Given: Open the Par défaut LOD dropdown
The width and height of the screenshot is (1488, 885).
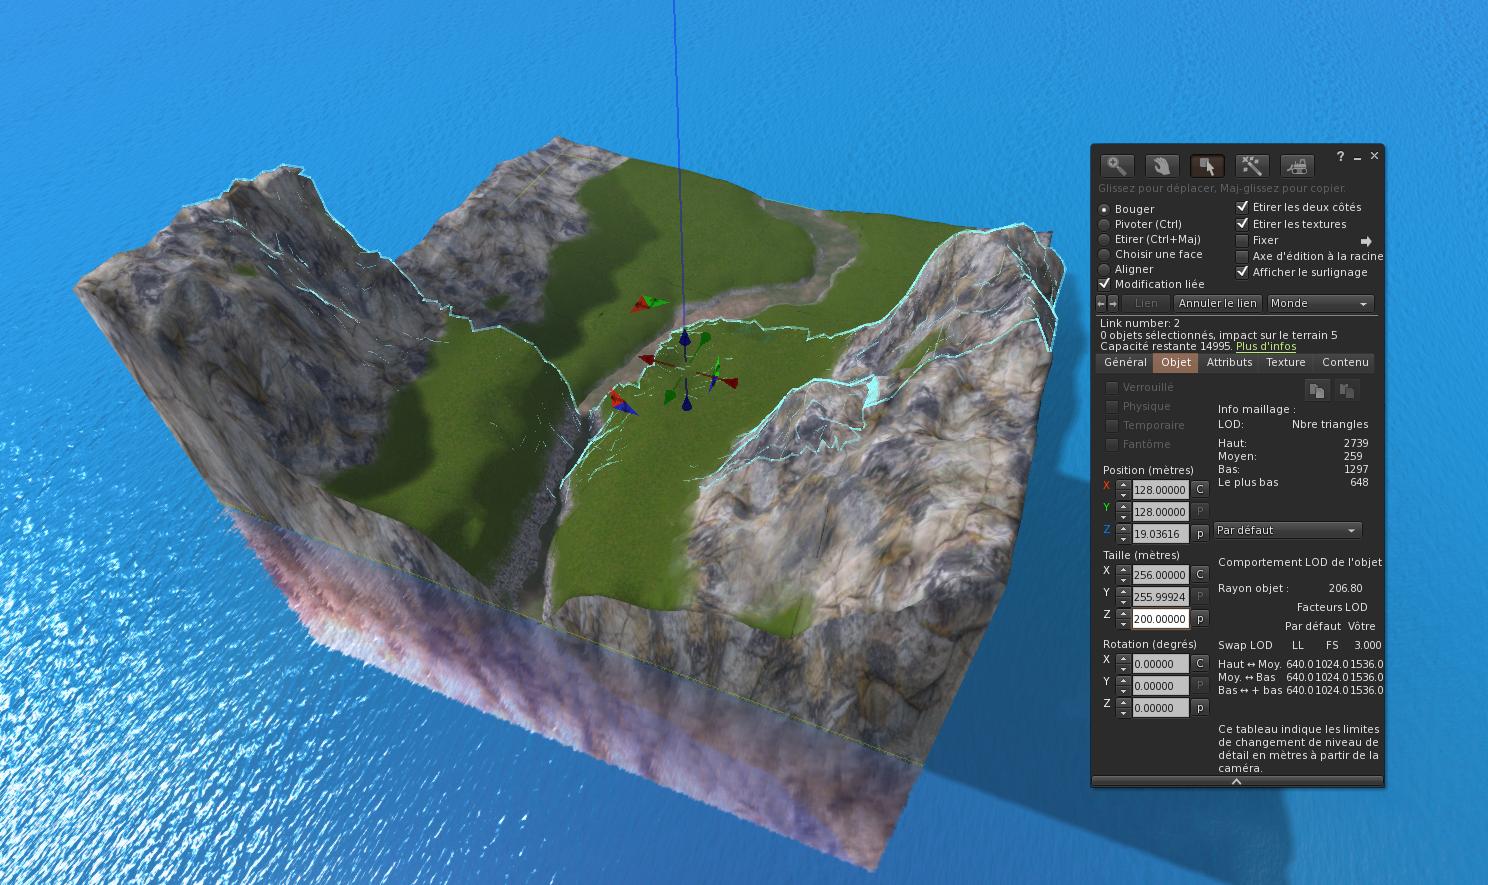Looking at the screenshot, I should point(1287,530).
